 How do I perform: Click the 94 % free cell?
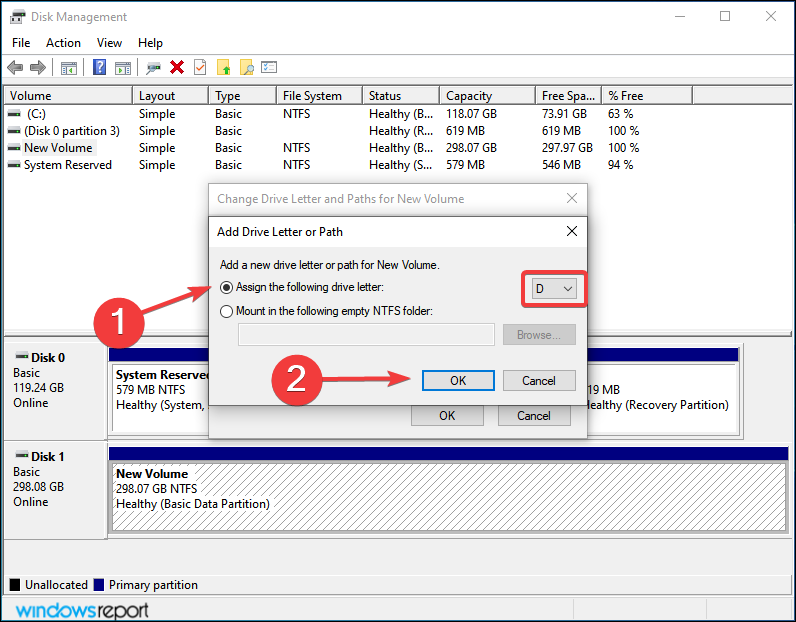coord(620,165)
